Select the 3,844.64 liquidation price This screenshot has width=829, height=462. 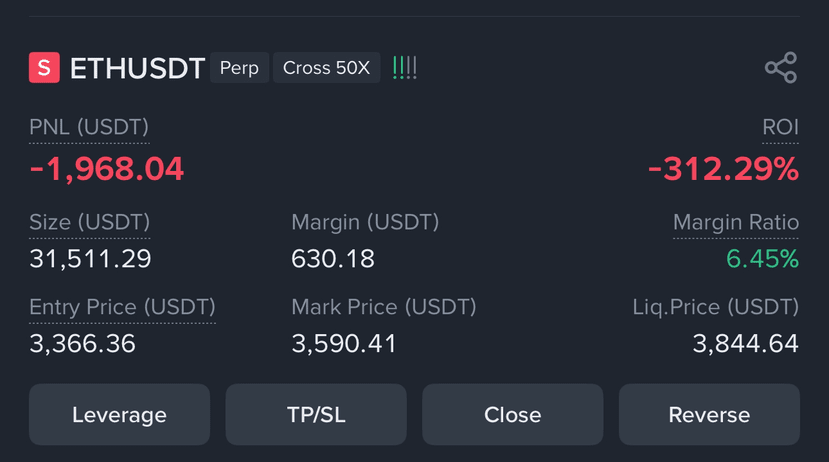(745, 344)
